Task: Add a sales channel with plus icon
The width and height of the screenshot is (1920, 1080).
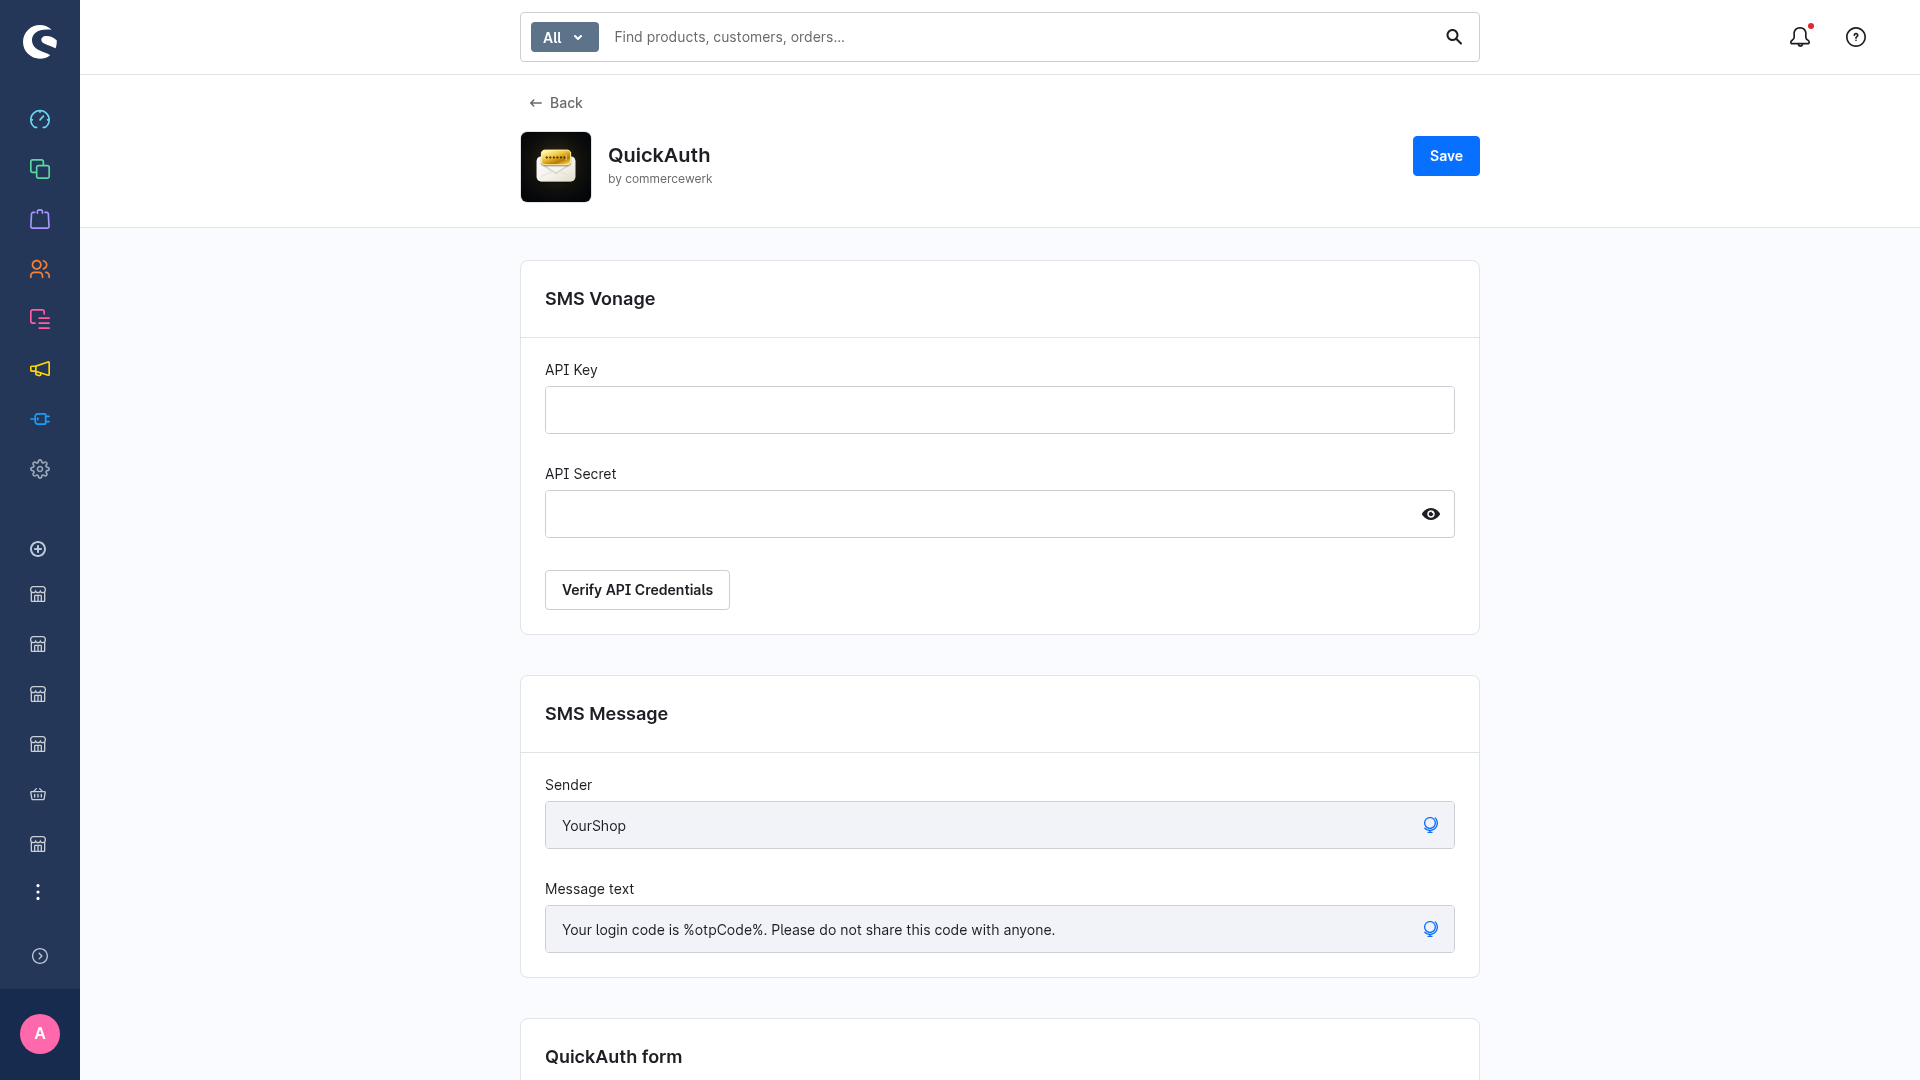Action: click(38, 549)
